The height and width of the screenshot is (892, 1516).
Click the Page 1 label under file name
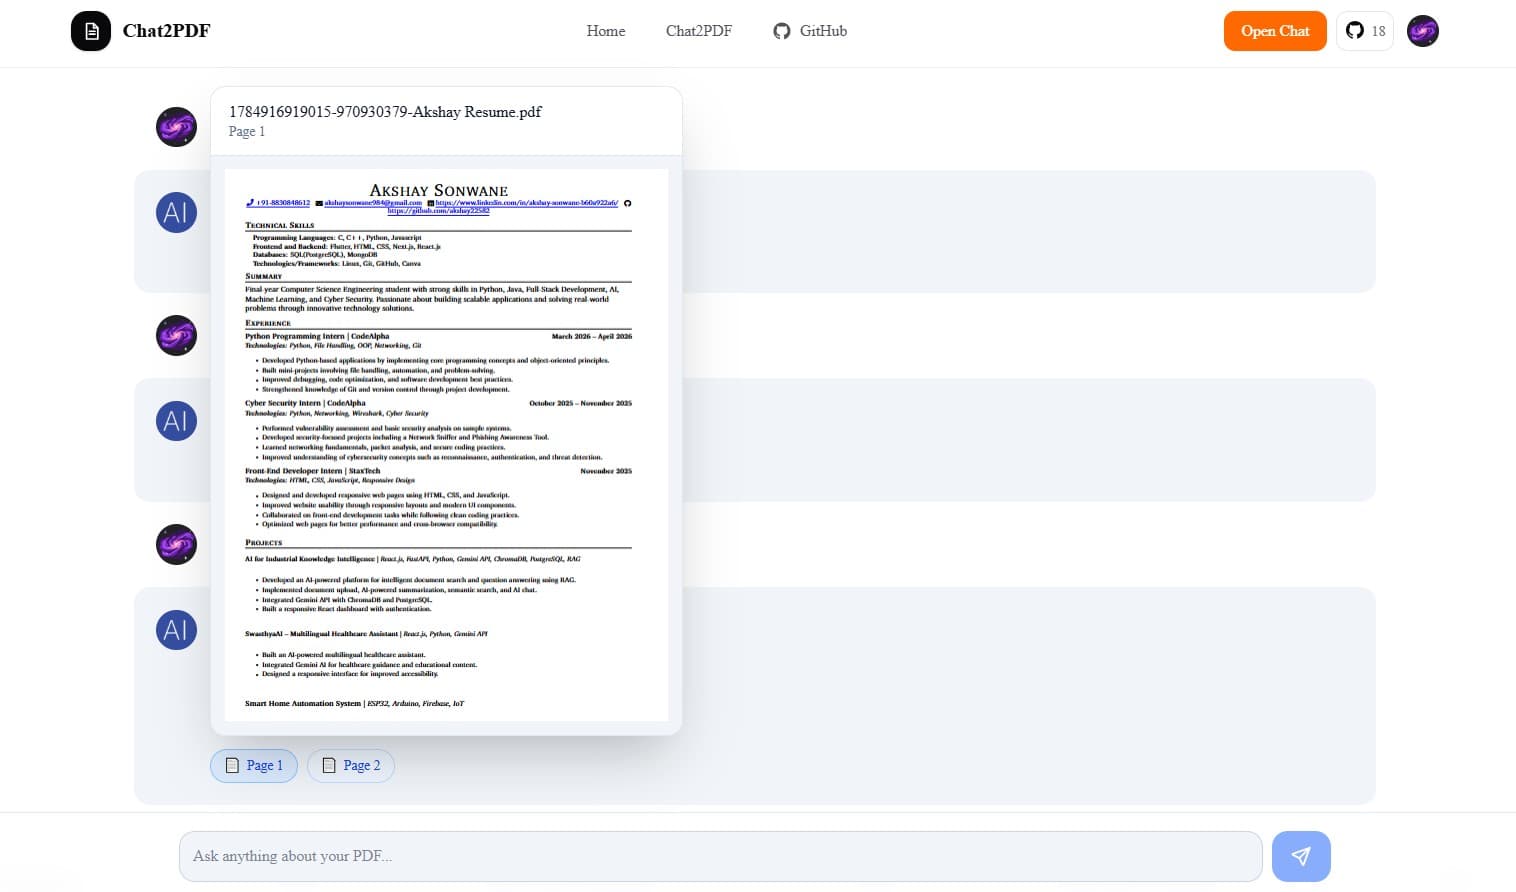tap(247, 132)
